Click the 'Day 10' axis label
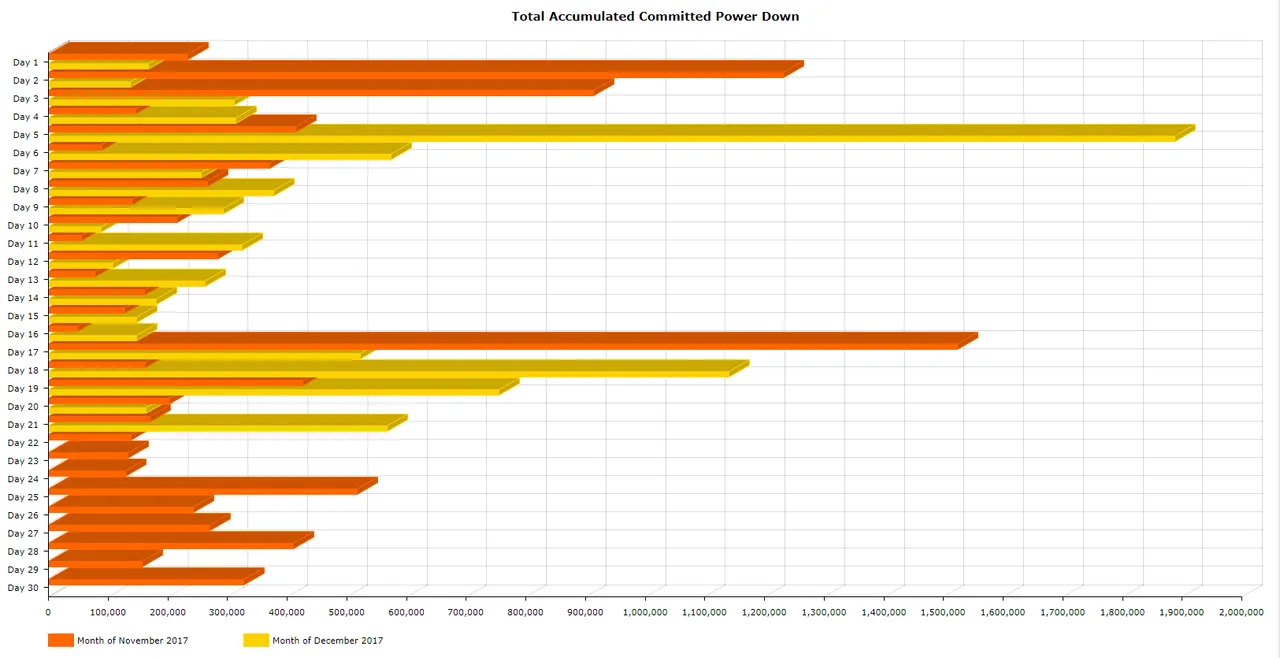This screenshot has width=1280, height=658. click(x=23, y=225)
